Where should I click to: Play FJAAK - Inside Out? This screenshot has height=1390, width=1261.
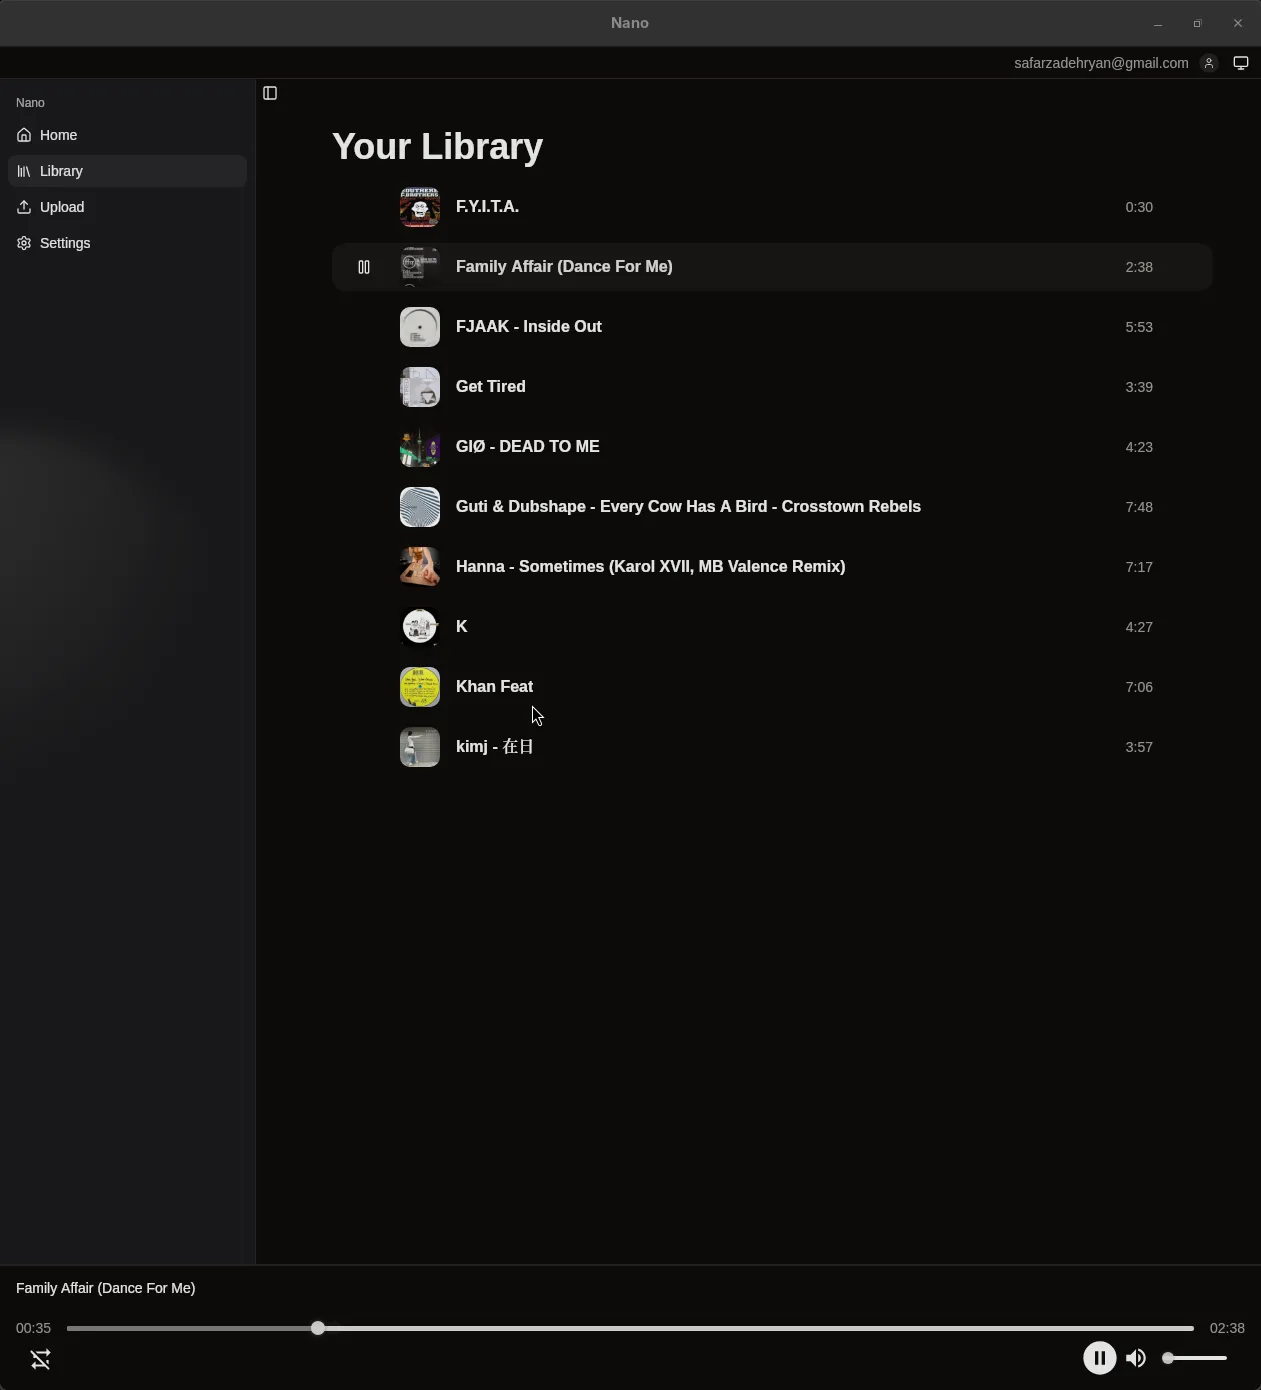528,327
